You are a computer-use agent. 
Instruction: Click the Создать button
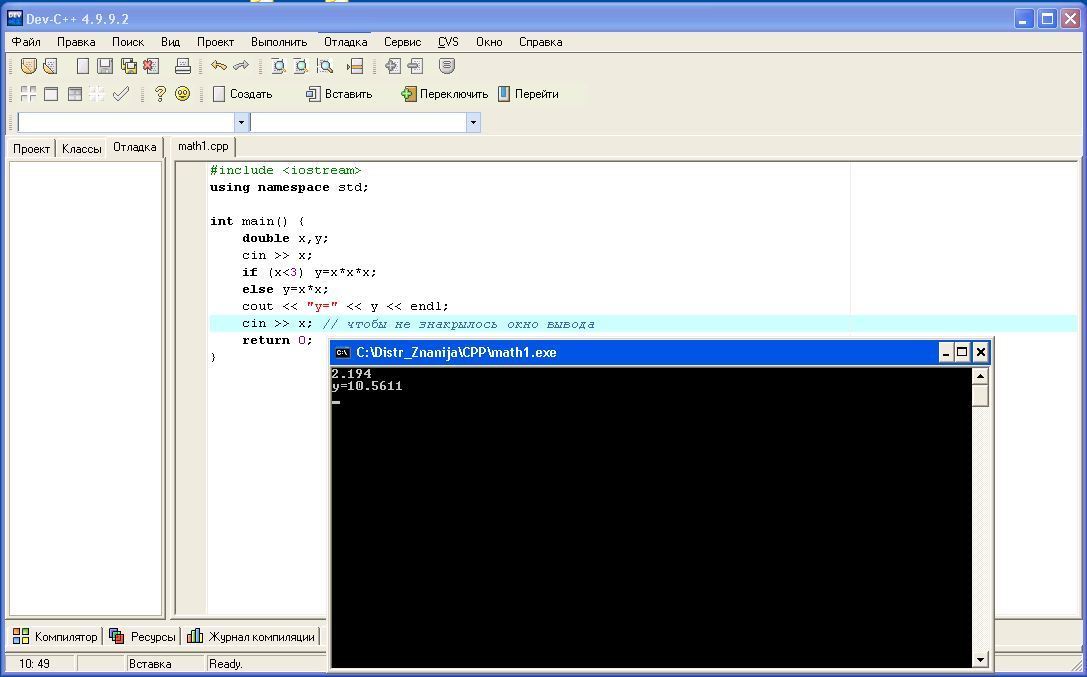[x=242, y=94]
